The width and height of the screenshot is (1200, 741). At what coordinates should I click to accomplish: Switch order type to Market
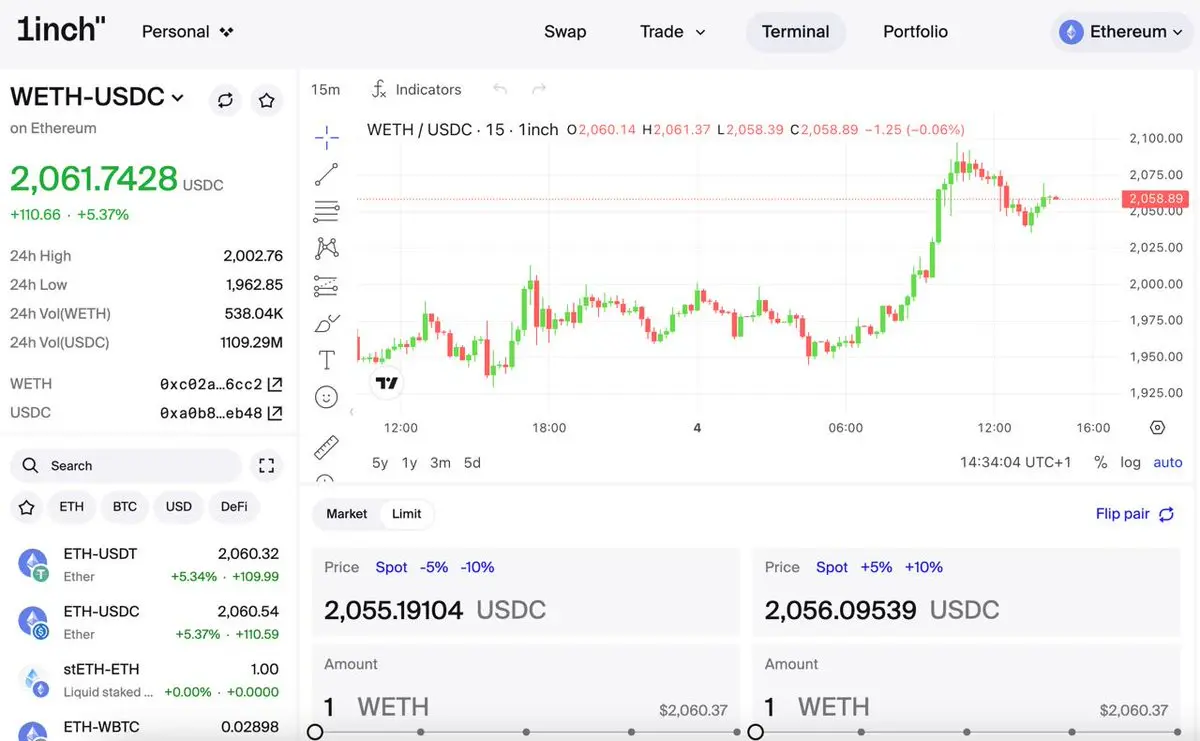[x=347, y=514]
